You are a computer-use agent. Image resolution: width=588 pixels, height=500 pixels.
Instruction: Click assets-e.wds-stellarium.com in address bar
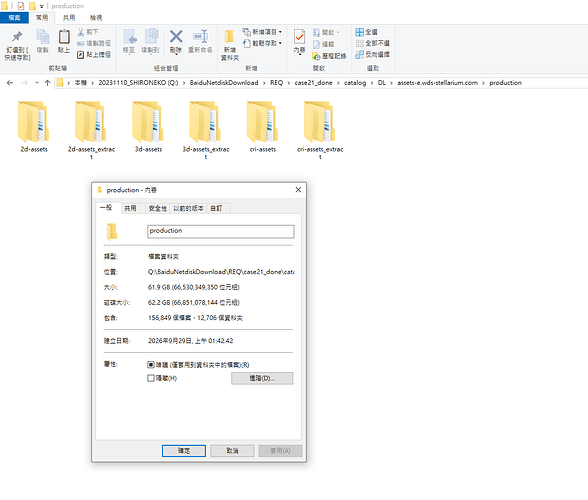[x=438, y=83]
